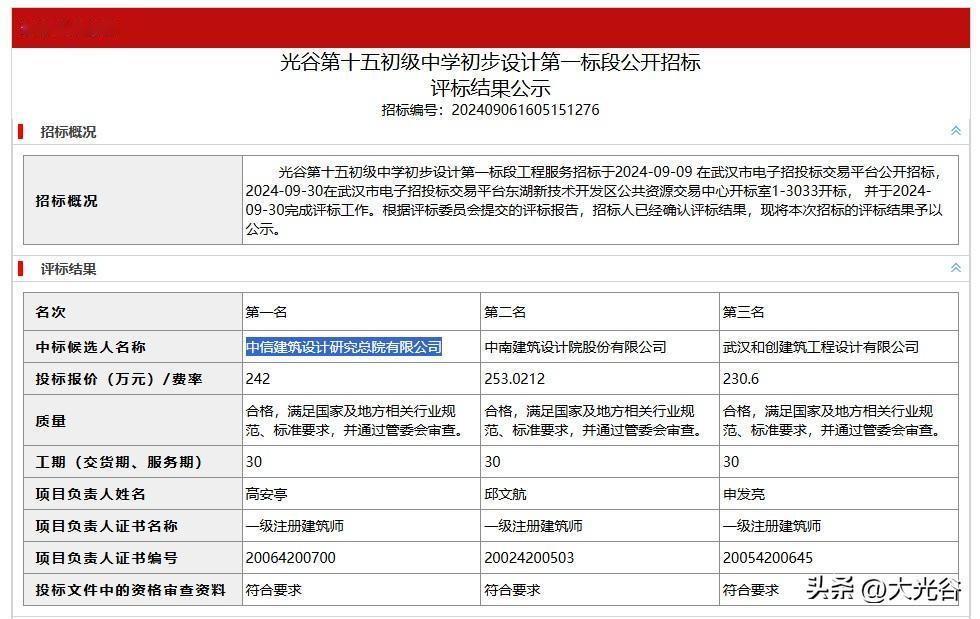Viewport: 980px width, 619px height.
Task: Click the 名次 row label
Action: tap(51, 312)
